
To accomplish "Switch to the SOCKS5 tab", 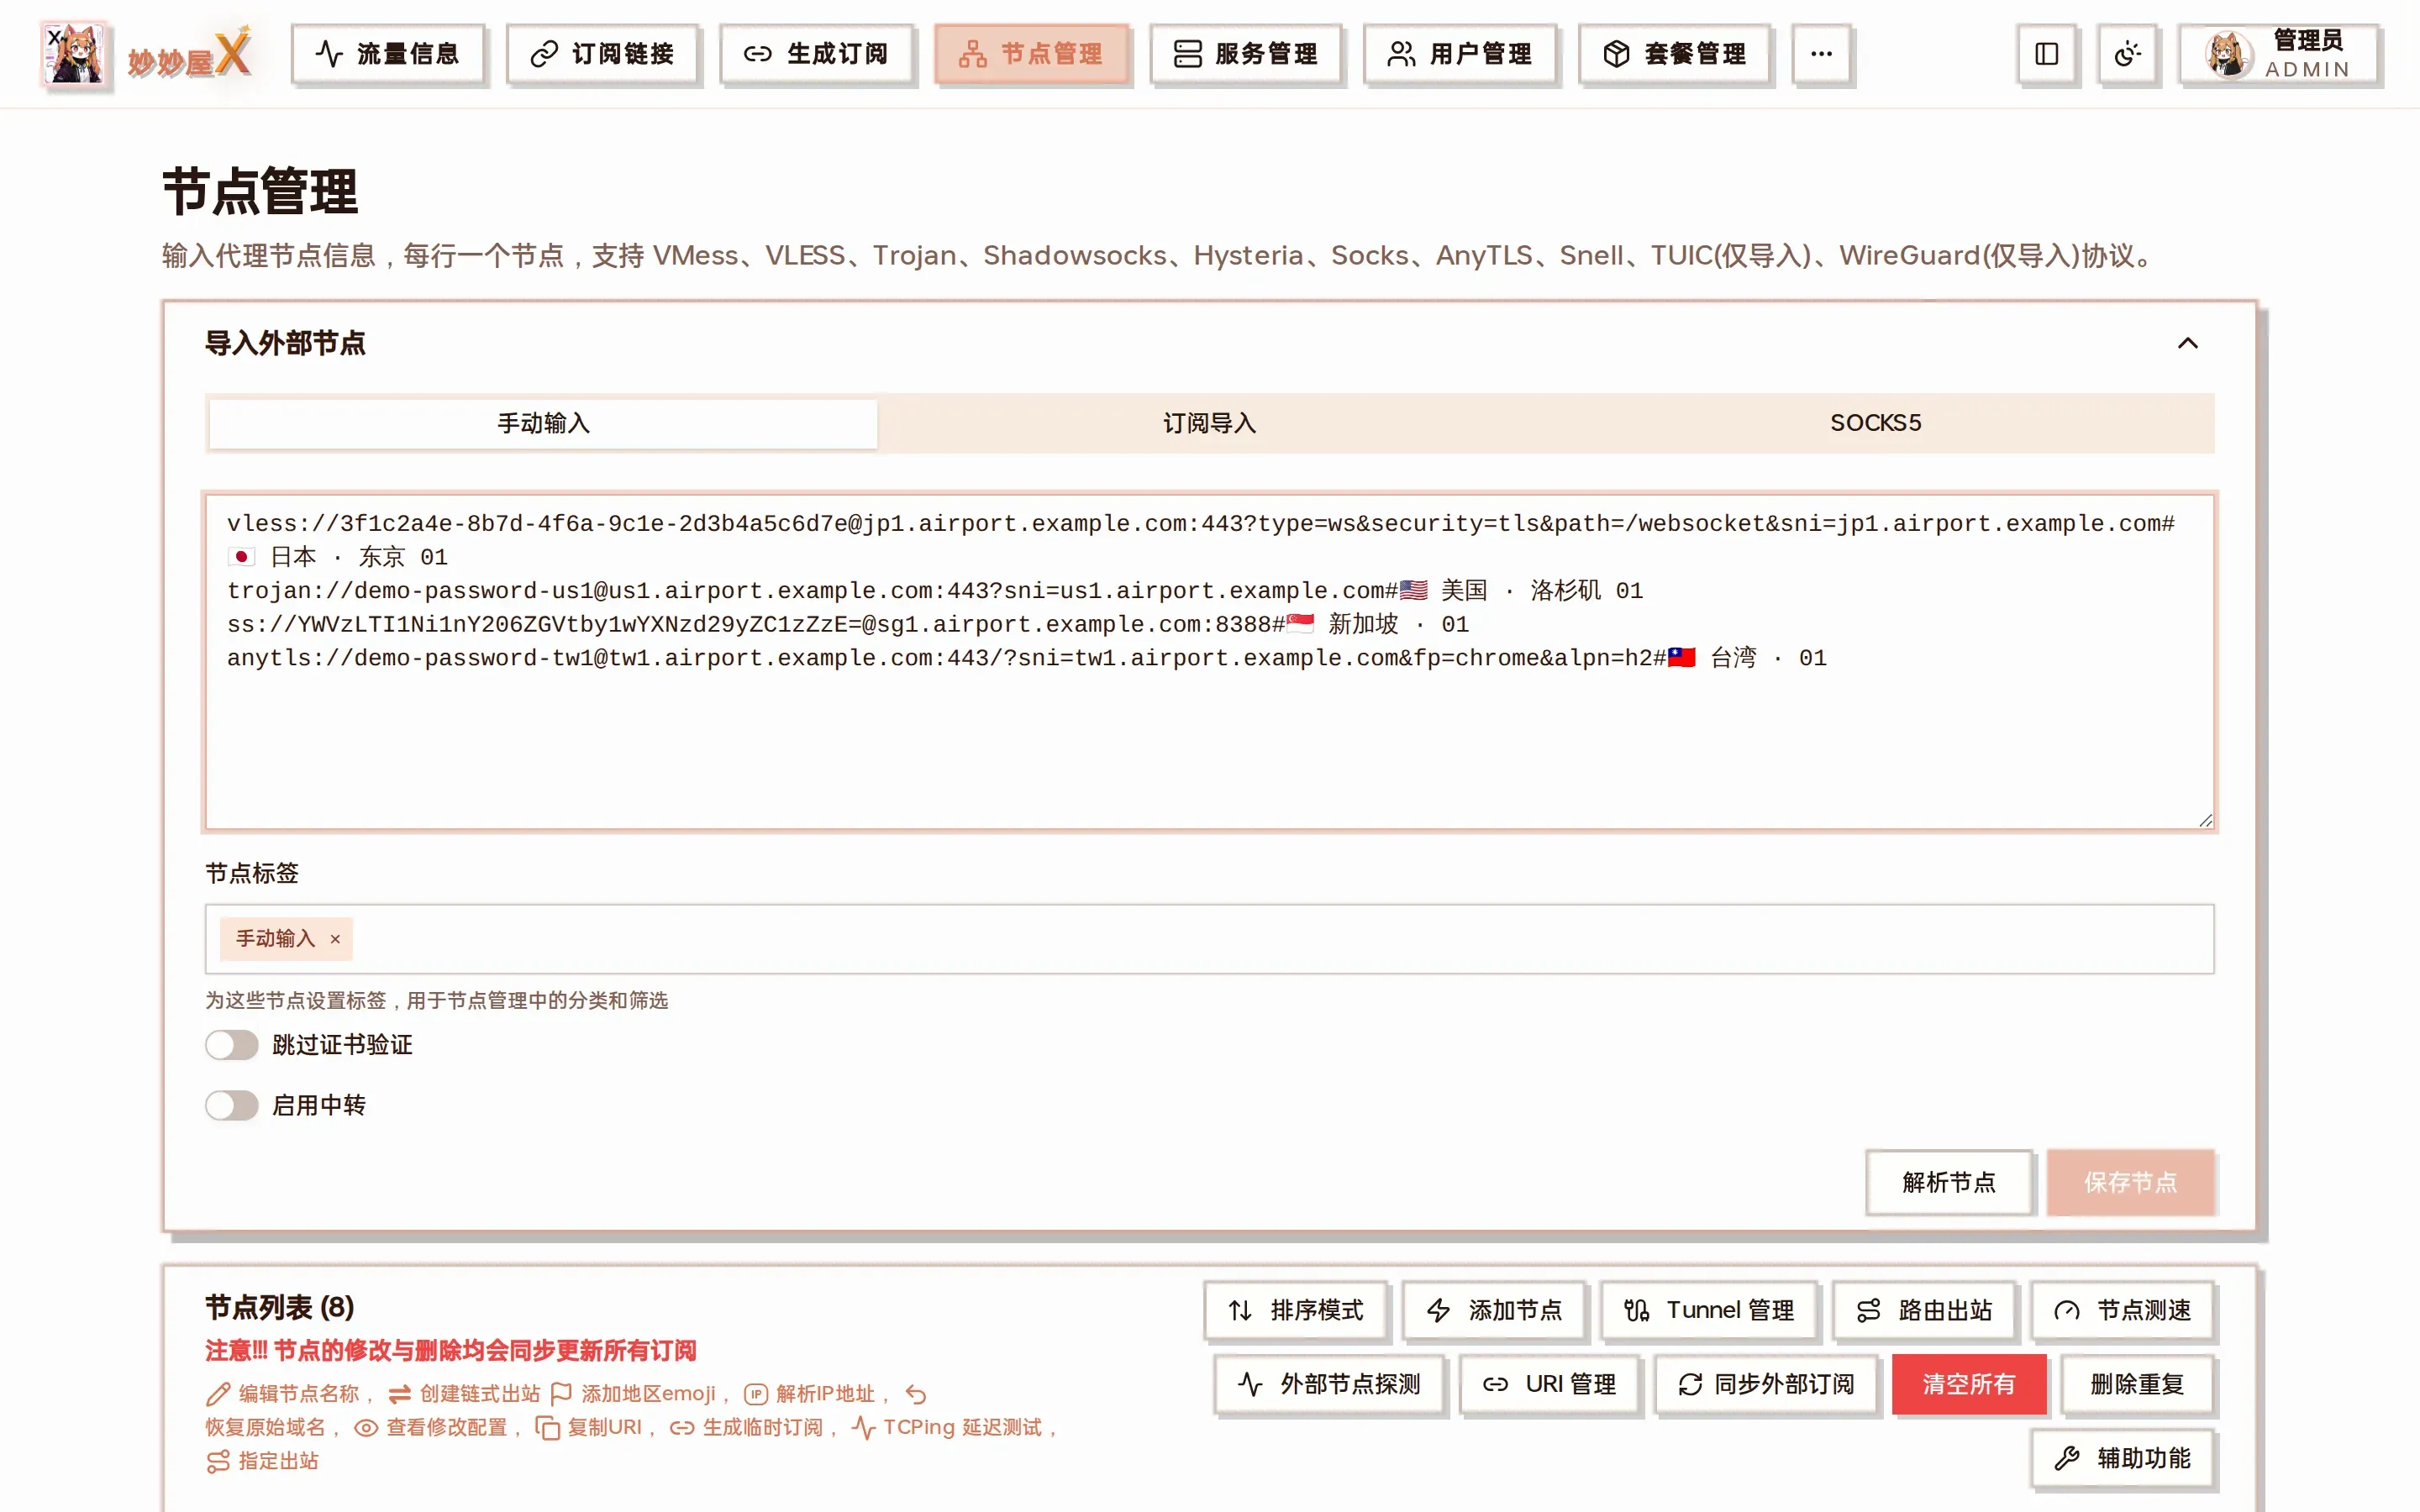I will point(1875,423).
